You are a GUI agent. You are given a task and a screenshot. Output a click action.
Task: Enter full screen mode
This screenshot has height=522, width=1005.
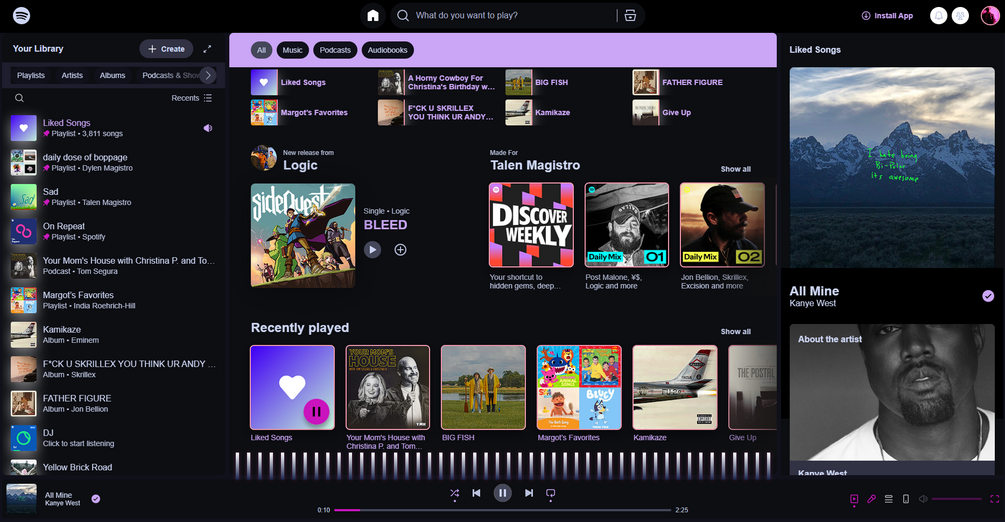coord(995,499)
